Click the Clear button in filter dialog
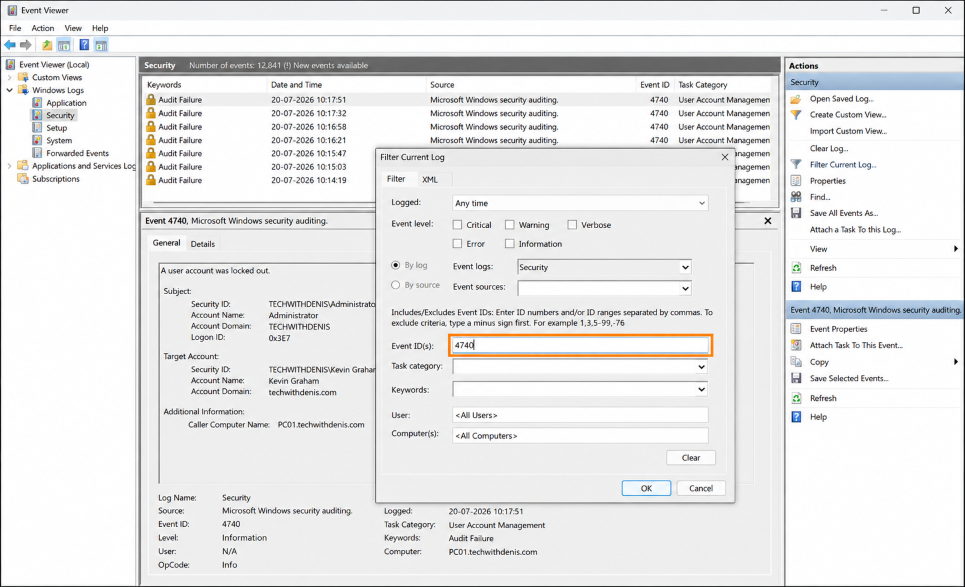Image resolution: width=965 pixels, height=587 pixels. pyautogui.click(x=691, y=458)
